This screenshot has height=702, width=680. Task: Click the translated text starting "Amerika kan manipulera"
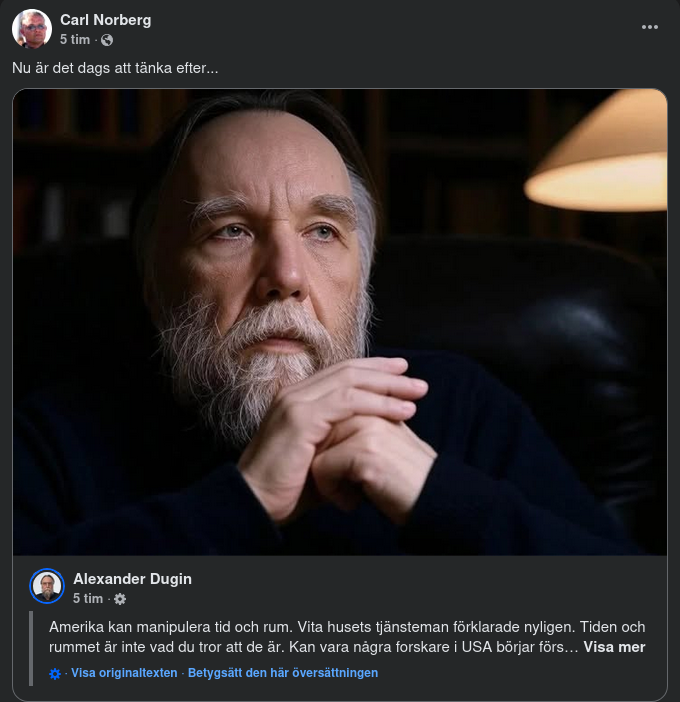point(300,628)
